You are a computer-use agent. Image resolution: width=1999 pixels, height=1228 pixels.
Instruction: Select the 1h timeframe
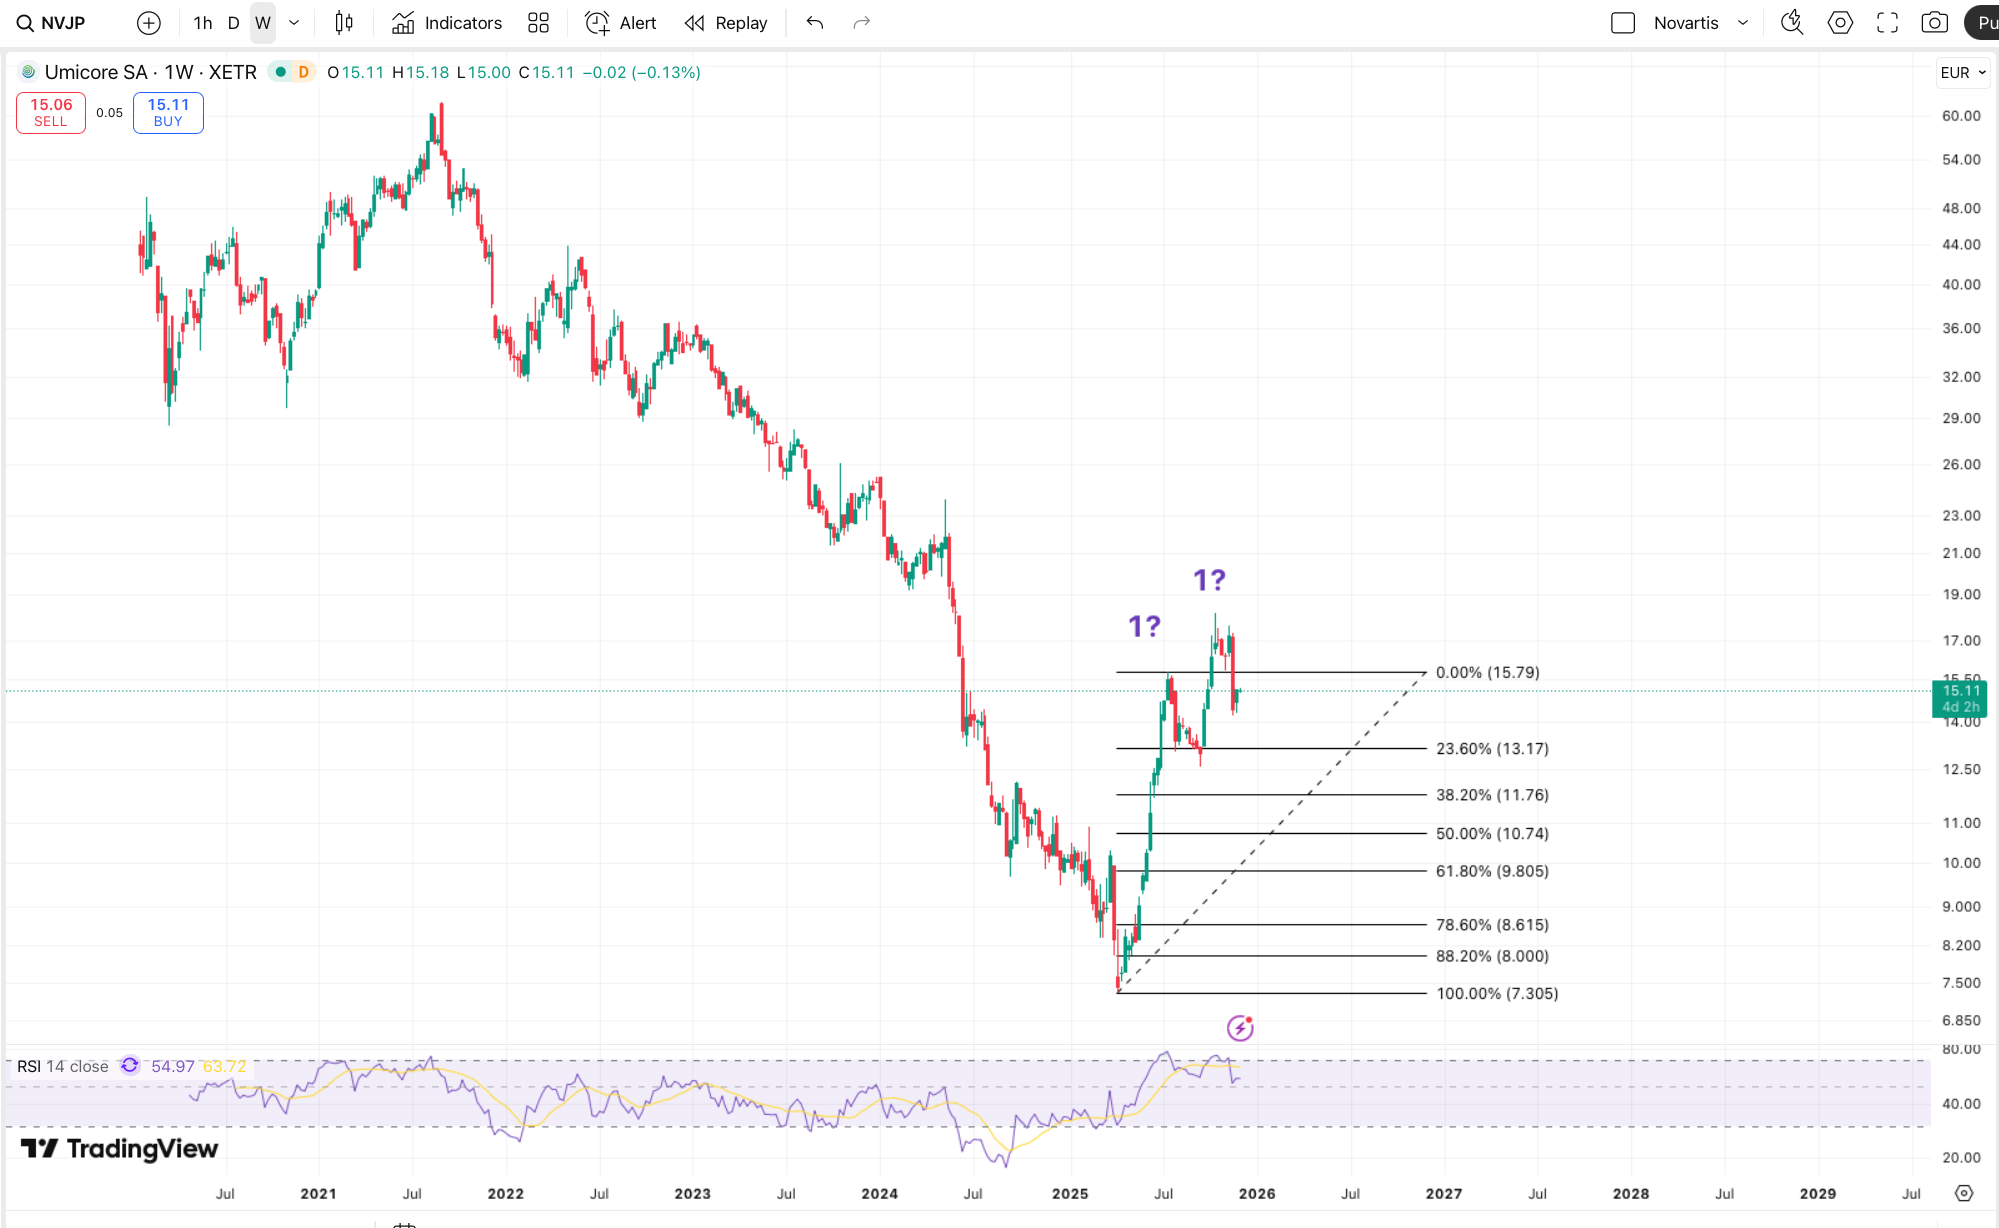pos(203,23)
